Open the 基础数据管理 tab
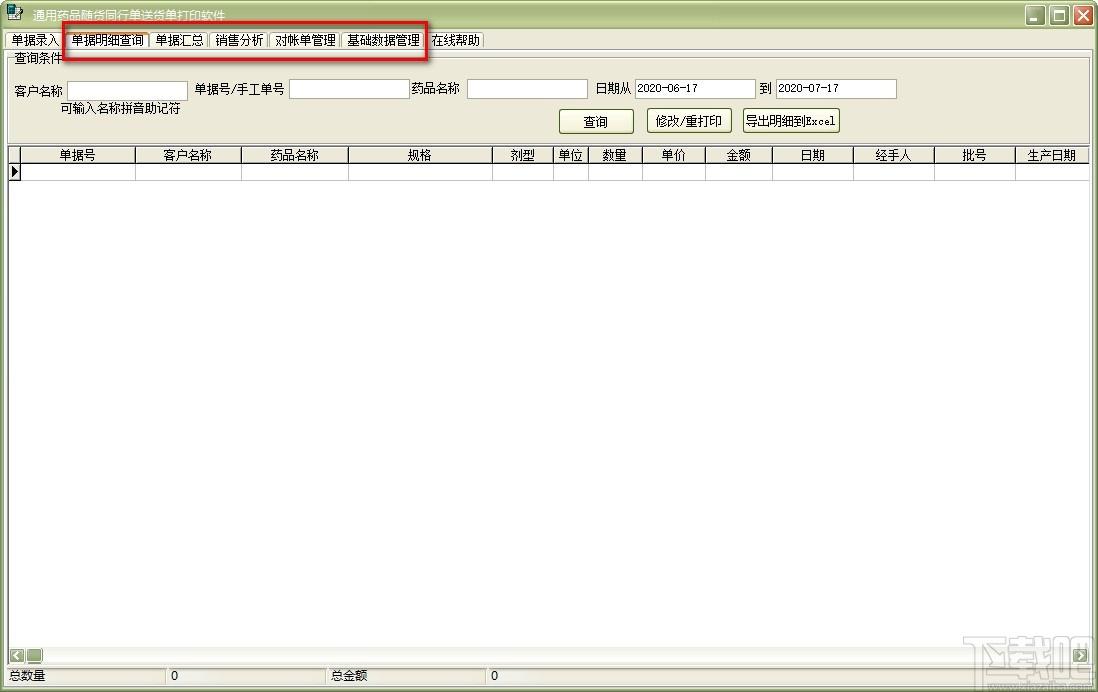 point(383,41)
